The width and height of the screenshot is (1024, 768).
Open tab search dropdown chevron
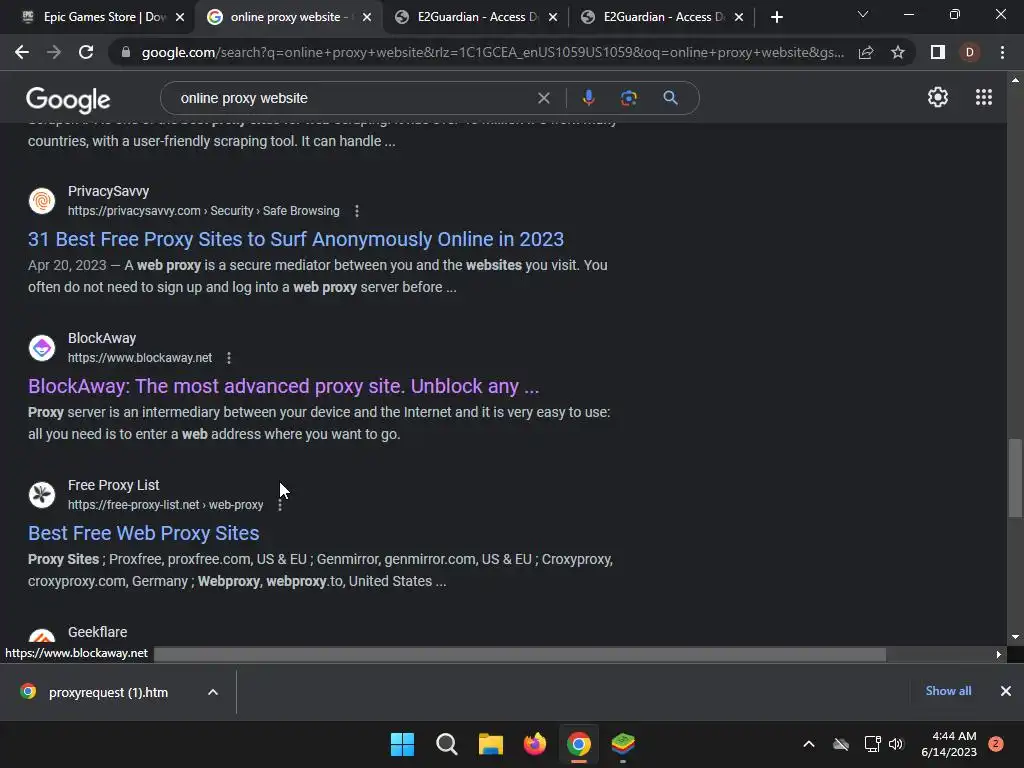point(863,14)
